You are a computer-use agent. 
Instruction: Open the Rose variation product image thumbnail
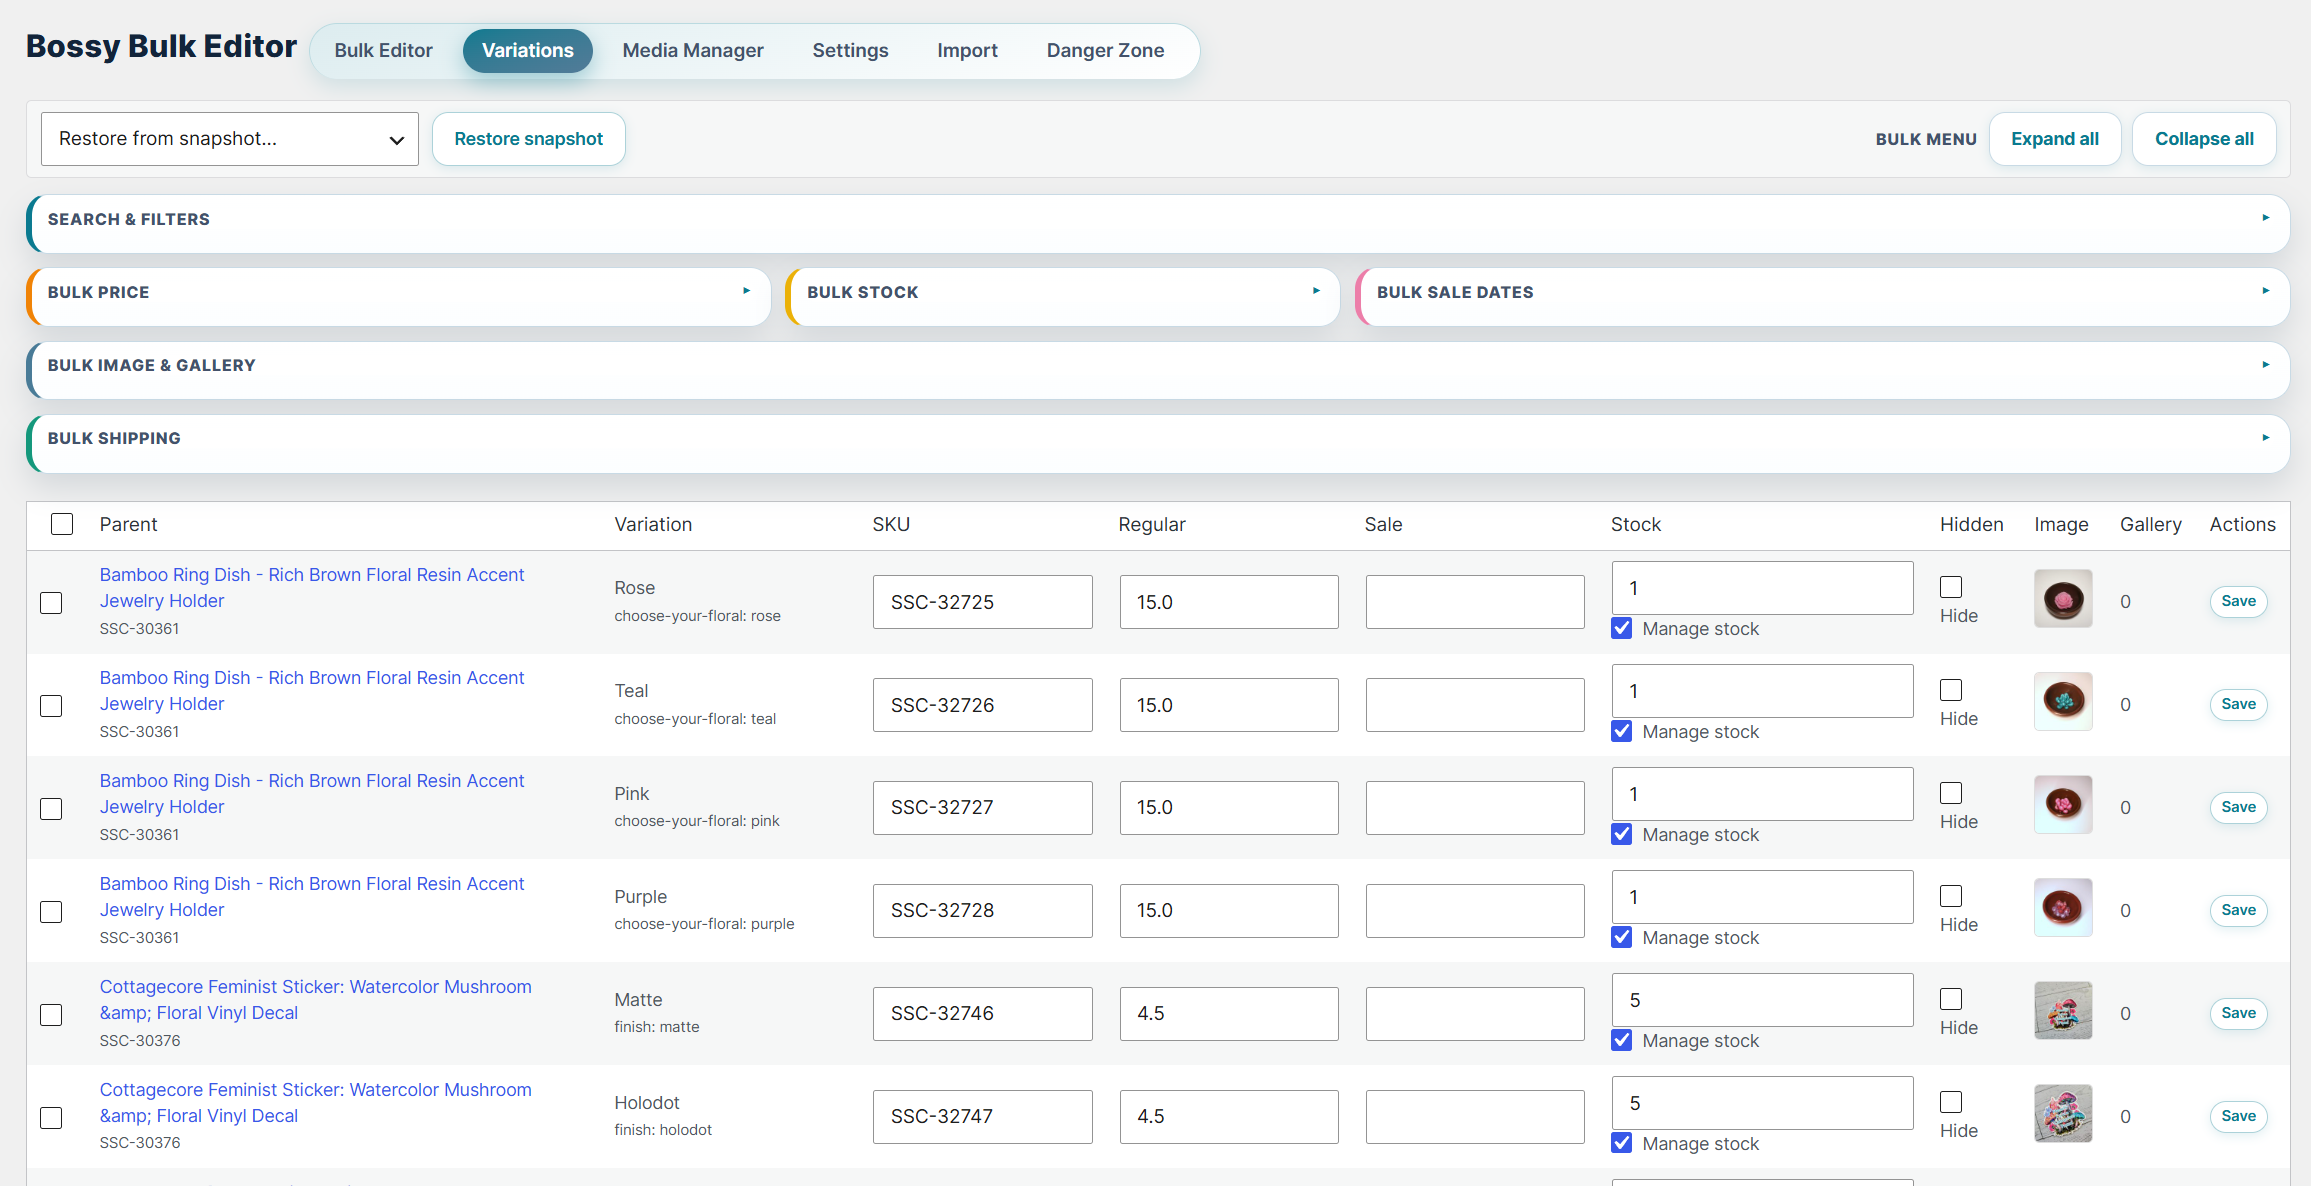2063,599
